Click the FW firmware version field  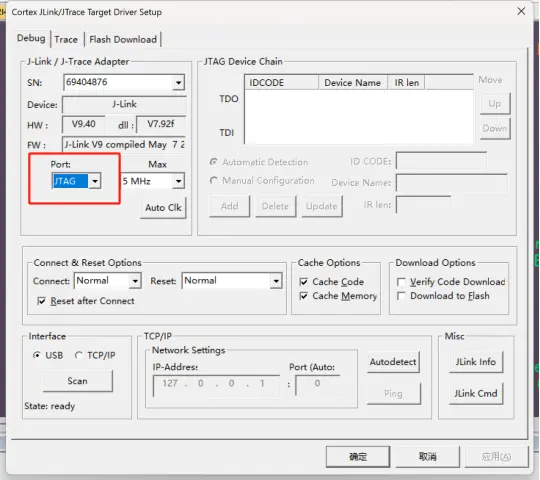click(x=124, y=144)
